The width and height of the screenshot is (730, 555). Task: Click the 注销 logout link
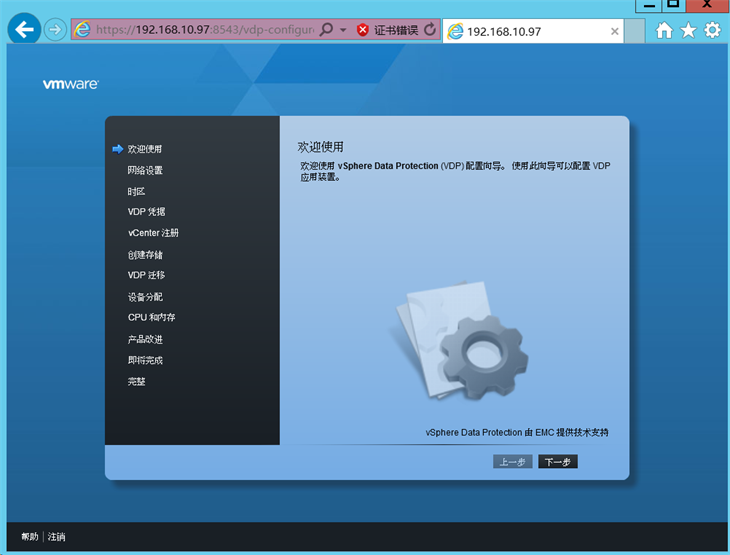pyautogui.click(x=56, y=537)
